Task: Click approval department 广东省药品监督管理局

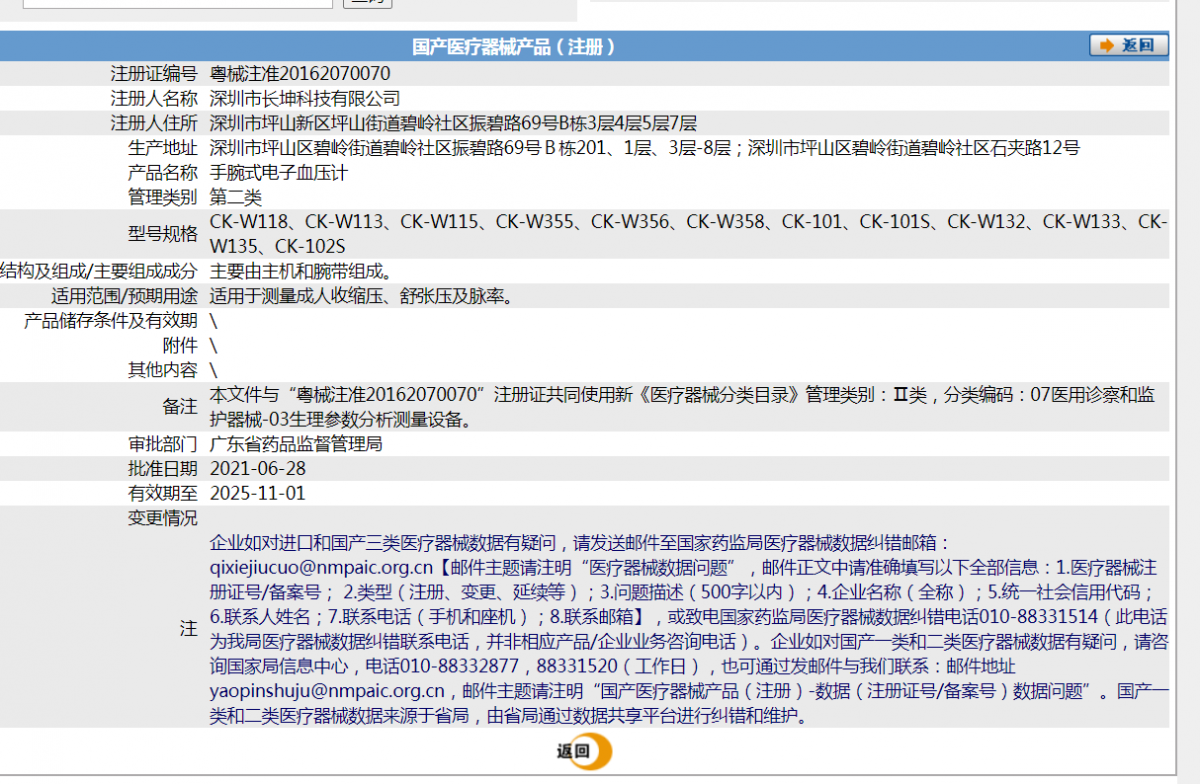Action: click(296, 444)
